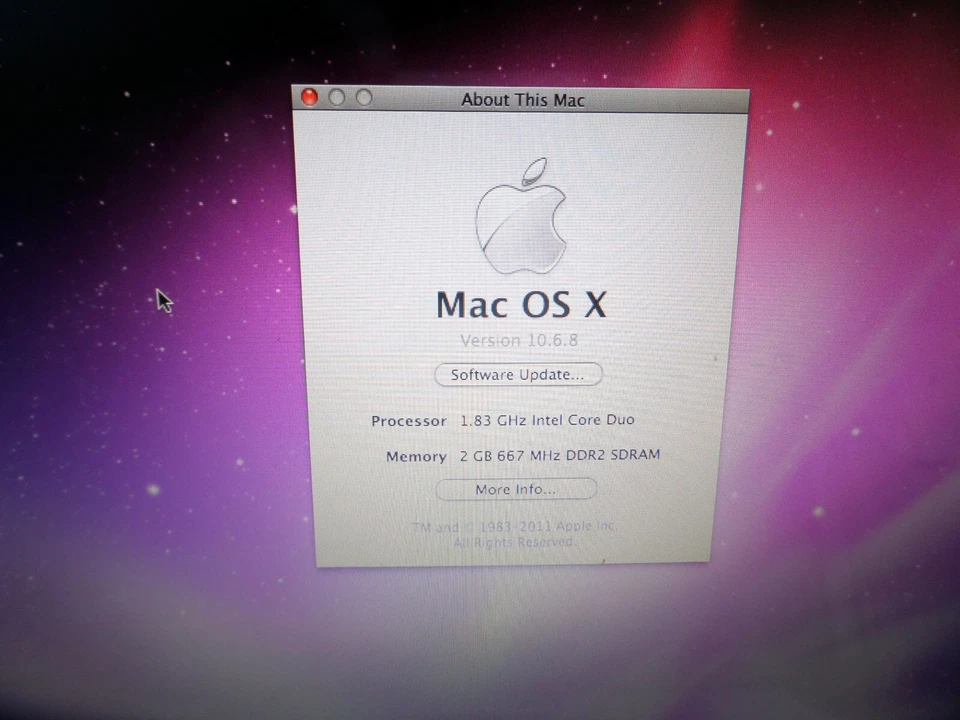Select the "2 GB 667 MHz DDR2 SDRAM" text
960x720 pixels.
coord(559,454)
